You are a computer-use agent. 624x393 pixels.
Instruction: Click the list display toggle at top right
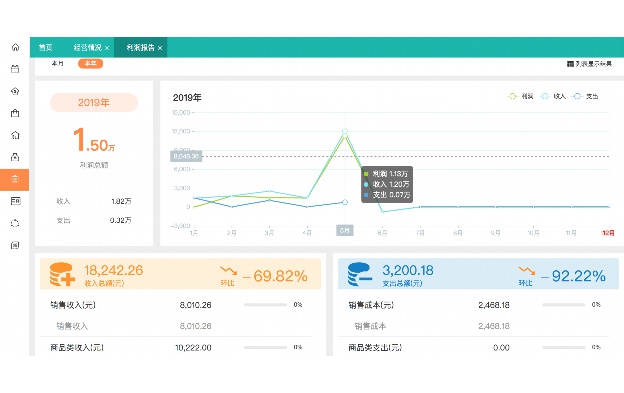pyautogui.click(x=589, y=64)
